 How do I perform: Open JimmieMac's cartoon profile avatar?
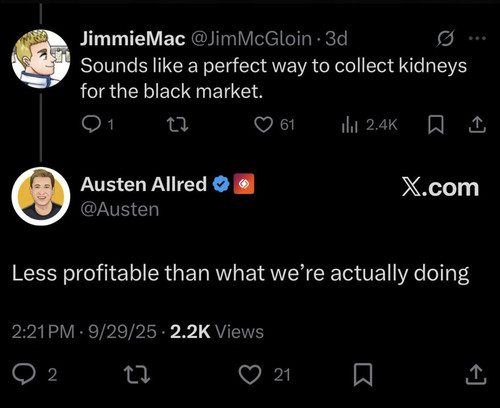click(41, 59)
